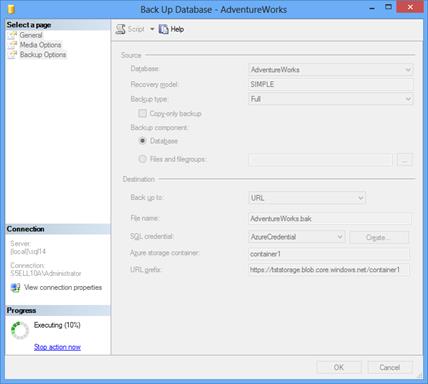Select the Files and filegroups radio button
This screenshot has width=428, height=384.
point(142,159)
